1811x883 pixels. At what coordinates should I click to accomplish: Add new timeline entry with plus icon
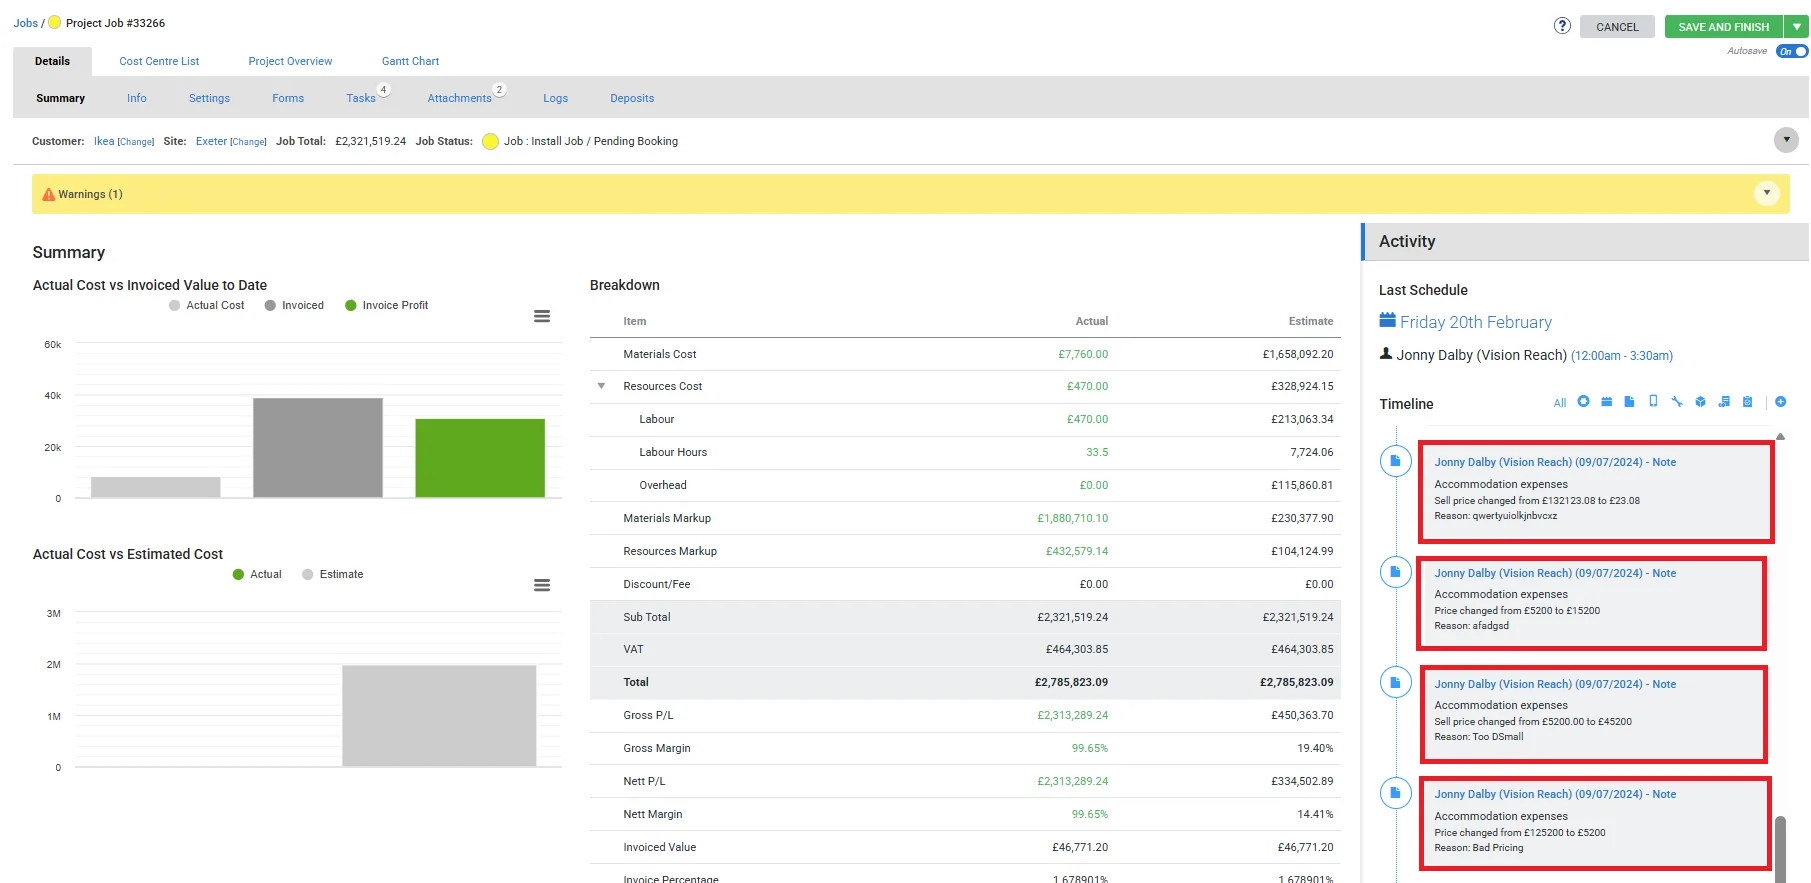click(x=1781, y=402)
